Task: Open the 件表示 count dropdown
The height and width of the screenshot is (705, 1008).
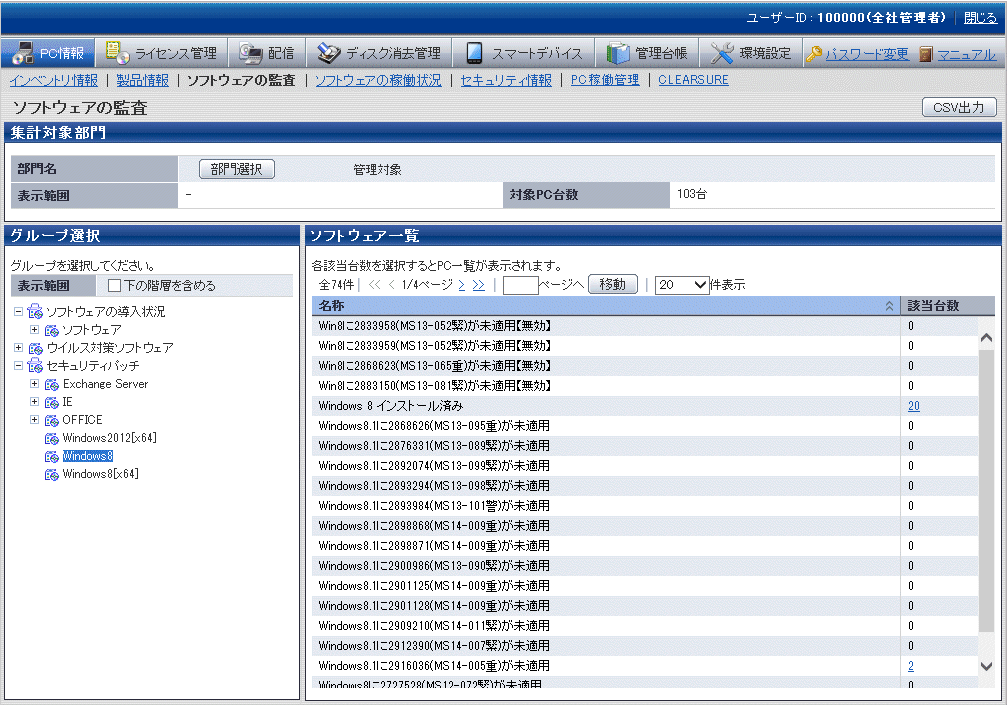Action: [682, 285]
